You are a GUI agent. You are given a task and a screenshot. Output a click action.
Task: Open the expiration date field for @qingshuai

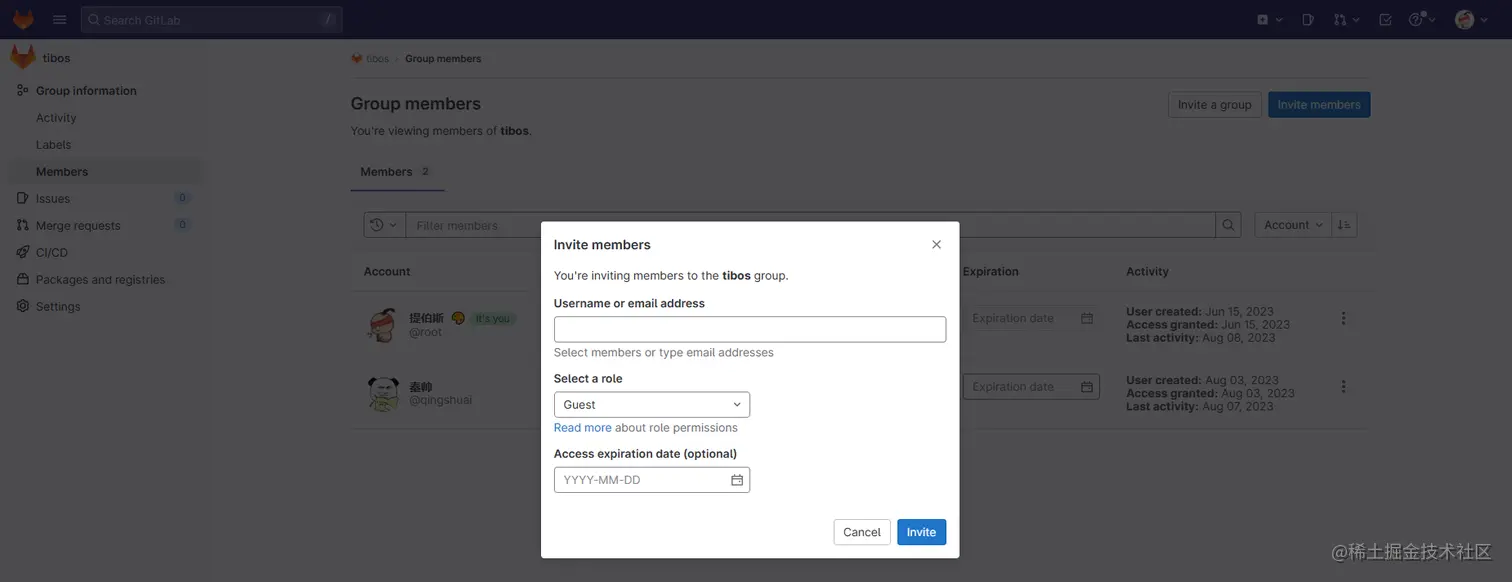tap(1031, 387)
